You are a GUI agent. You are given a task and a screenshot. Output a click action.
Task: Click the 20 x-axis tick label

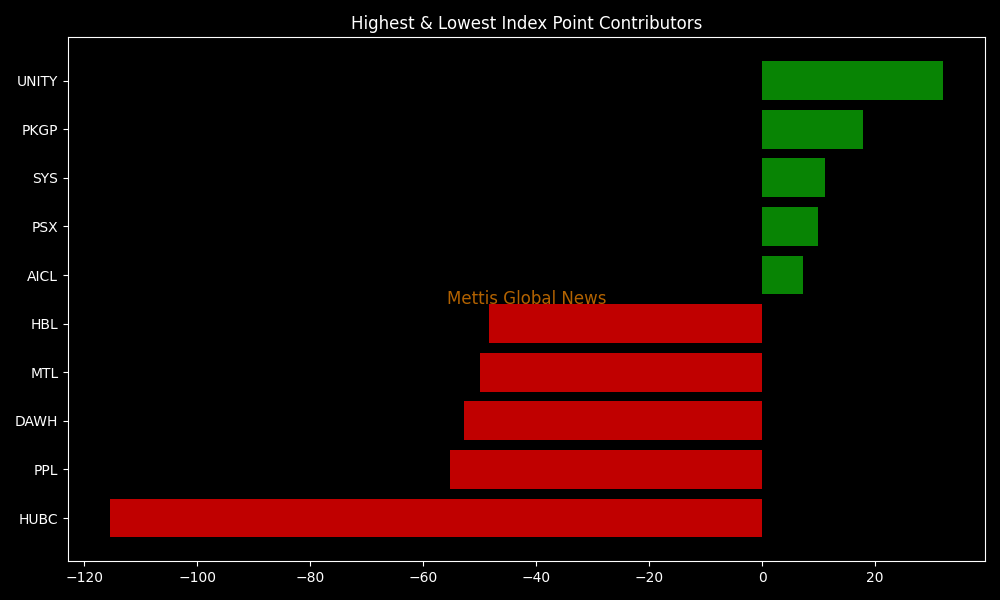click(875, 578)
